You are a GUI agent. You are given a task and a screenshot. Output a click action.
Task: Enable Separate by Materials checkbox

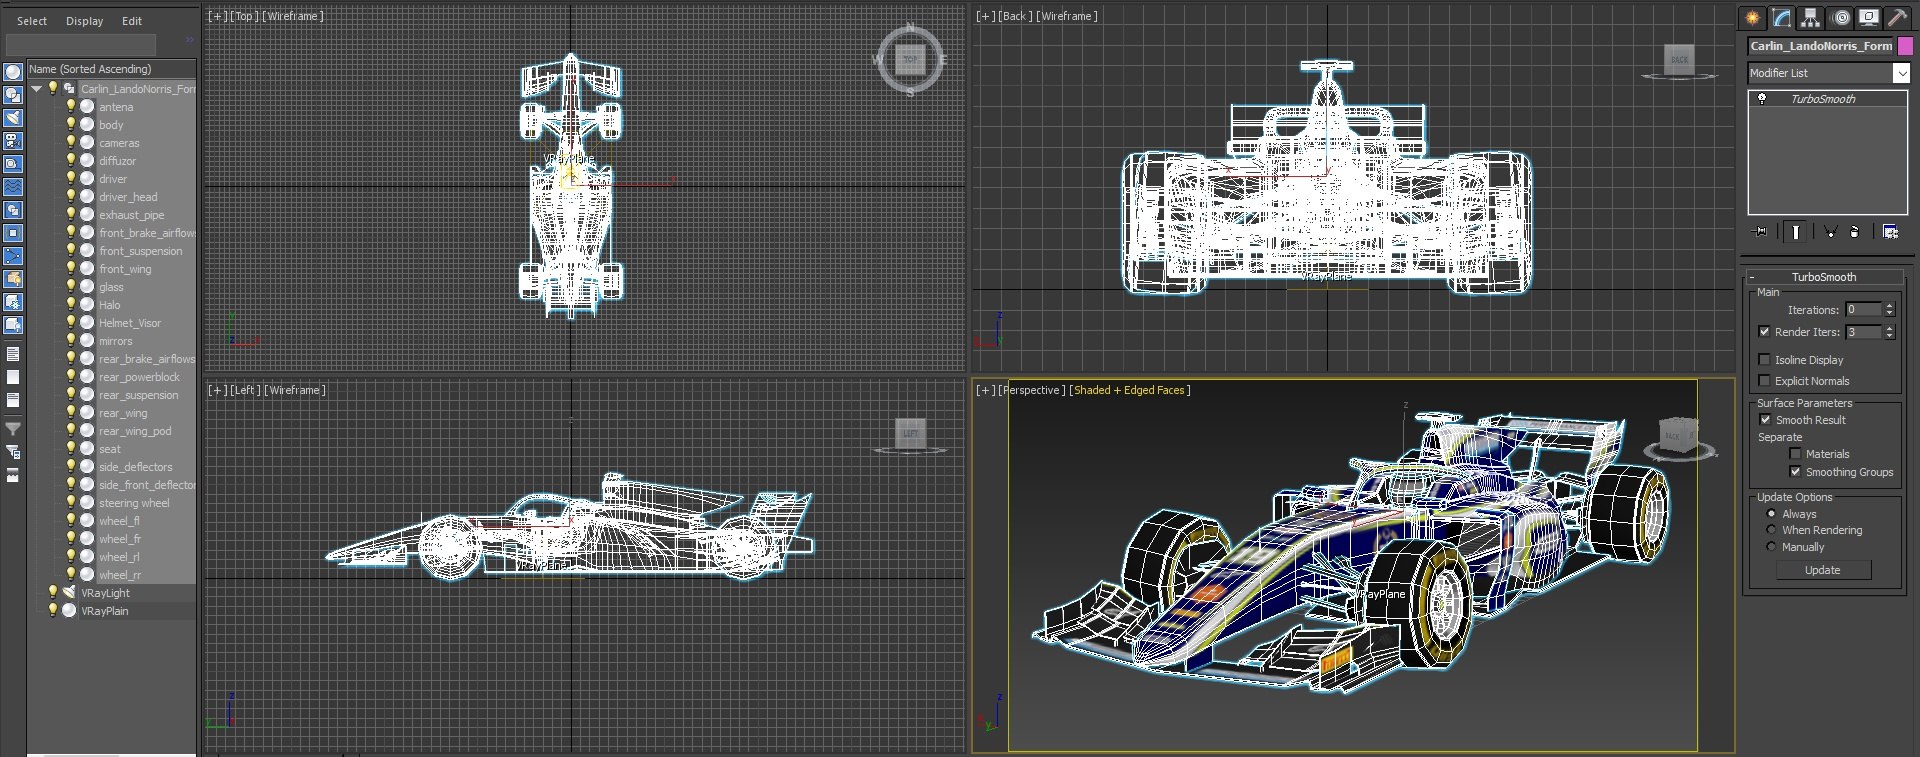[1795, 454]
